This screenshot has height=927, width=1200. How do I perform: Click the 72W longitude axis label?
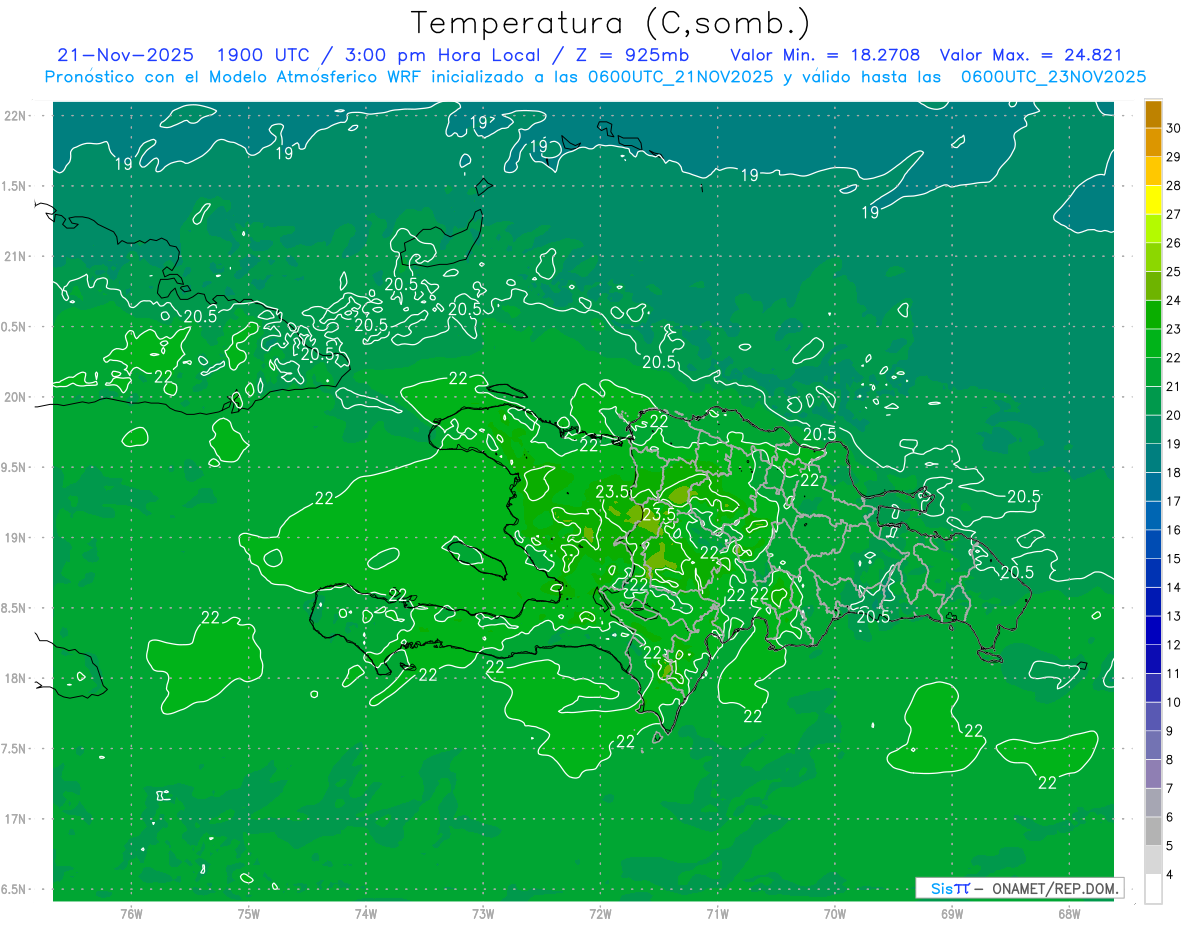[x=600, y=913]
